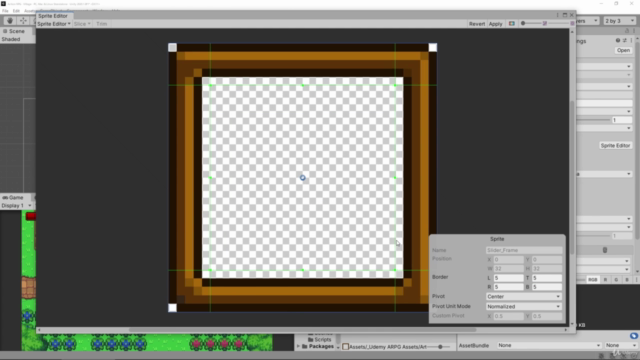Image resolution: width=640 pixels, height=360 pixels.
Task: Open Display 1 dropdown in Game view
Action: pyautogui.click(x=16, y=206)
